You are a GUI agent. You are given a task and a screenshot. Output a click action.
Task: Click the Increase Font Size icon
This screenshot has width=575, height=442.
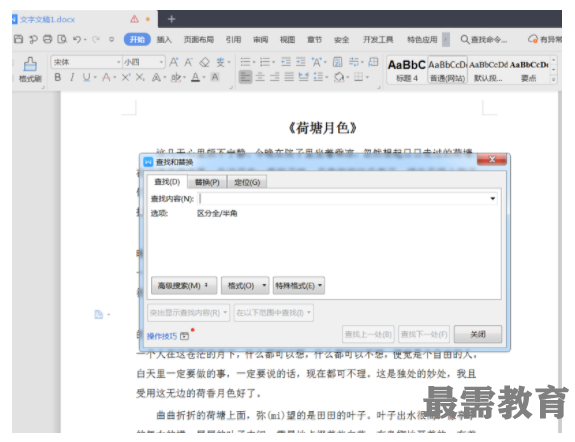point(174,62)
